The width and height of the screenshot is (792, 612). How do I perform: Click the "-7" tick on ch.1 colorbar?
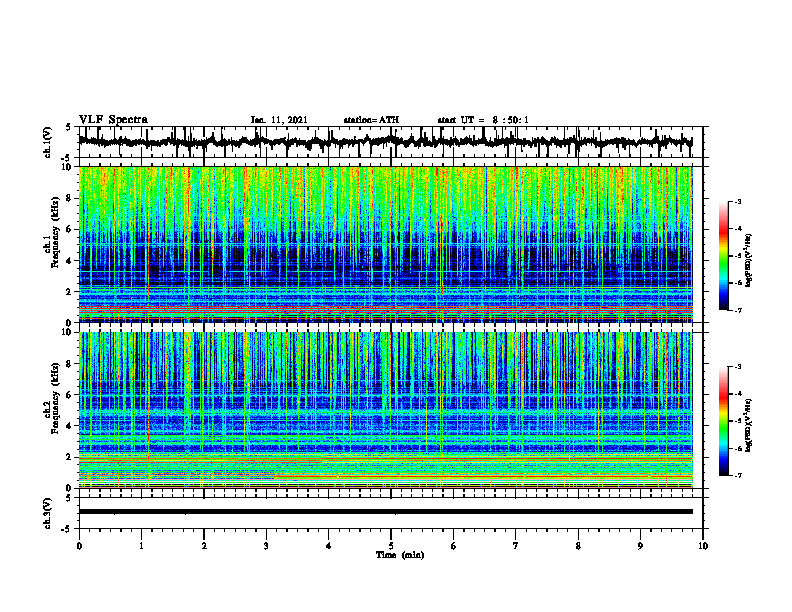click(x=737, y=310)
